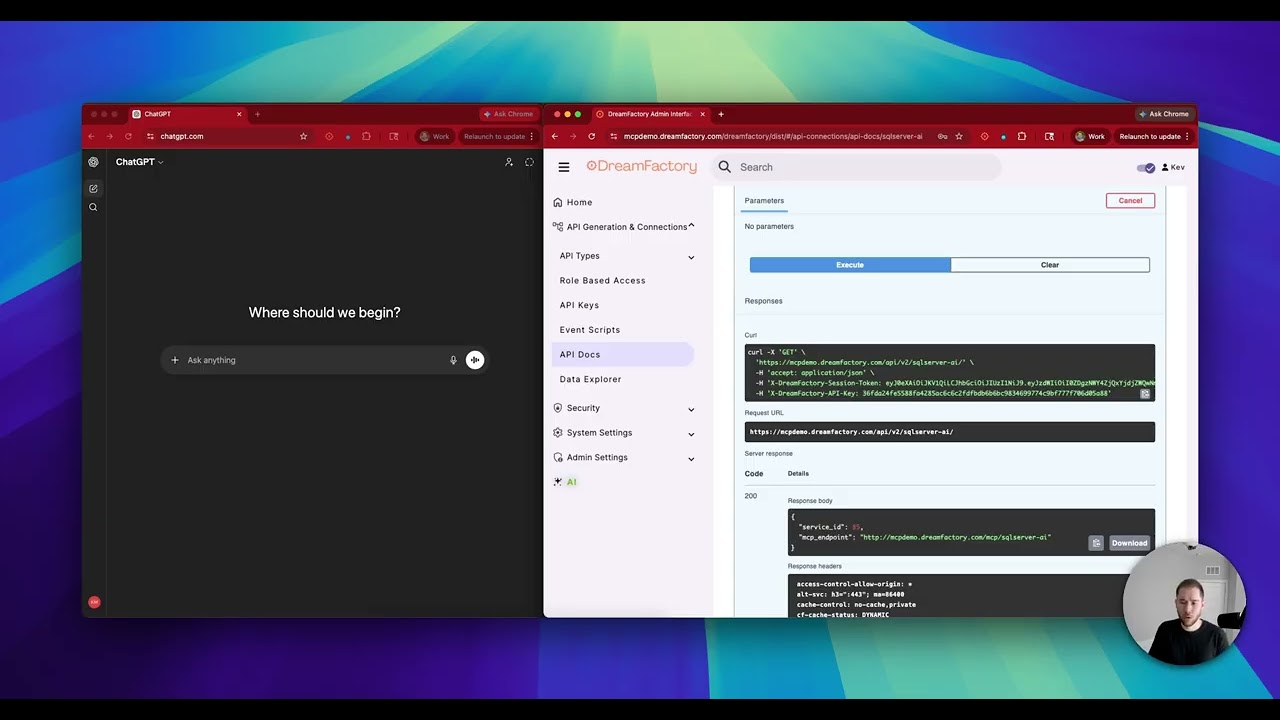Click the magnifier icon in DreamFactory search

725,167
